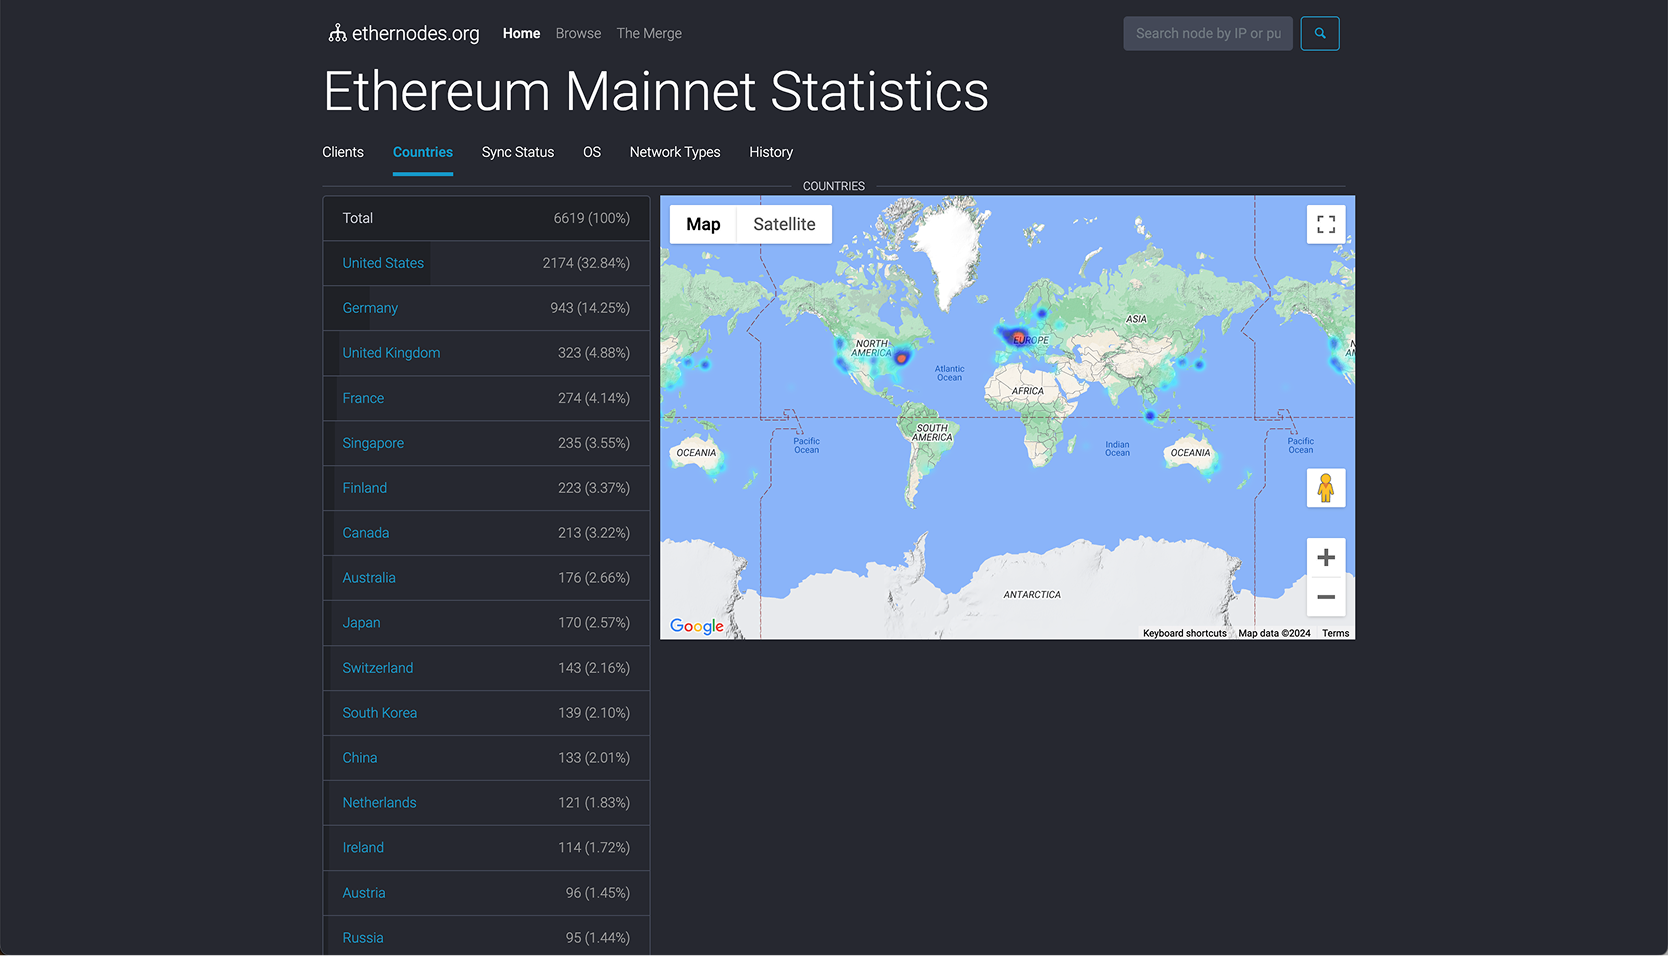Focus the Search node by IP field
This screenshot has height=956, width=1668.
coord(1208,33)
